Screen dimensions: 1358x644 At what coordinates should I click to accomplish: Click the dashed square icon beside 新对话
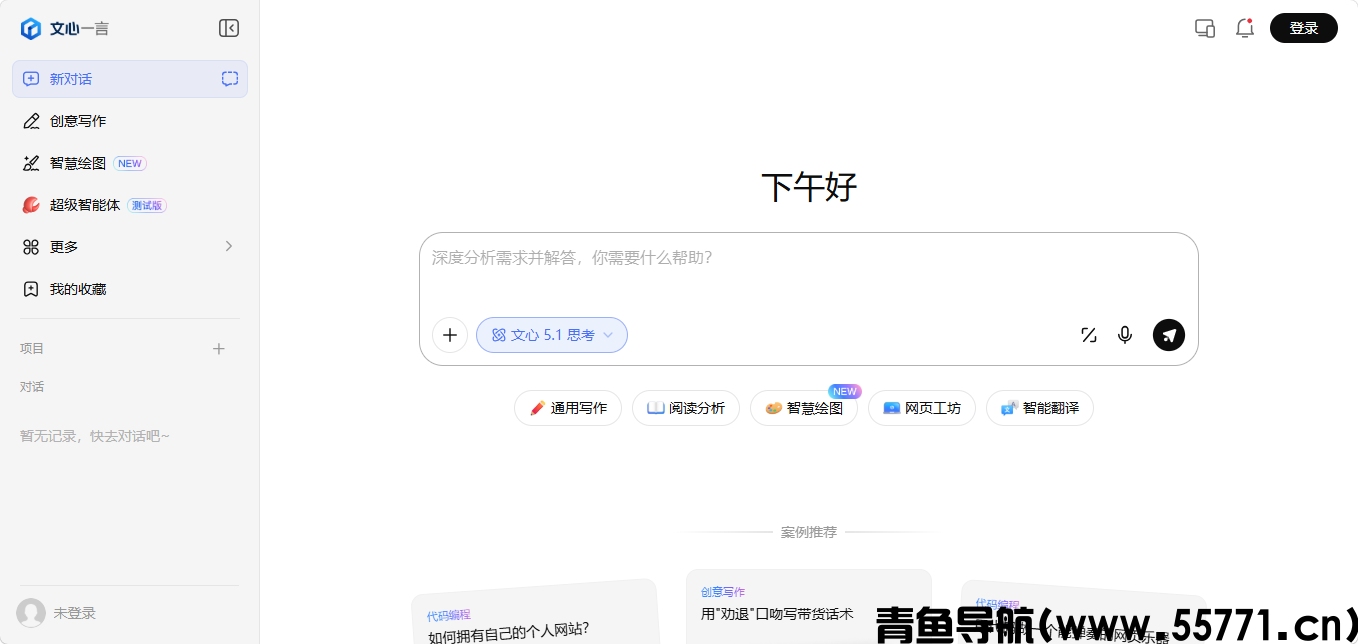click(230, 79)
